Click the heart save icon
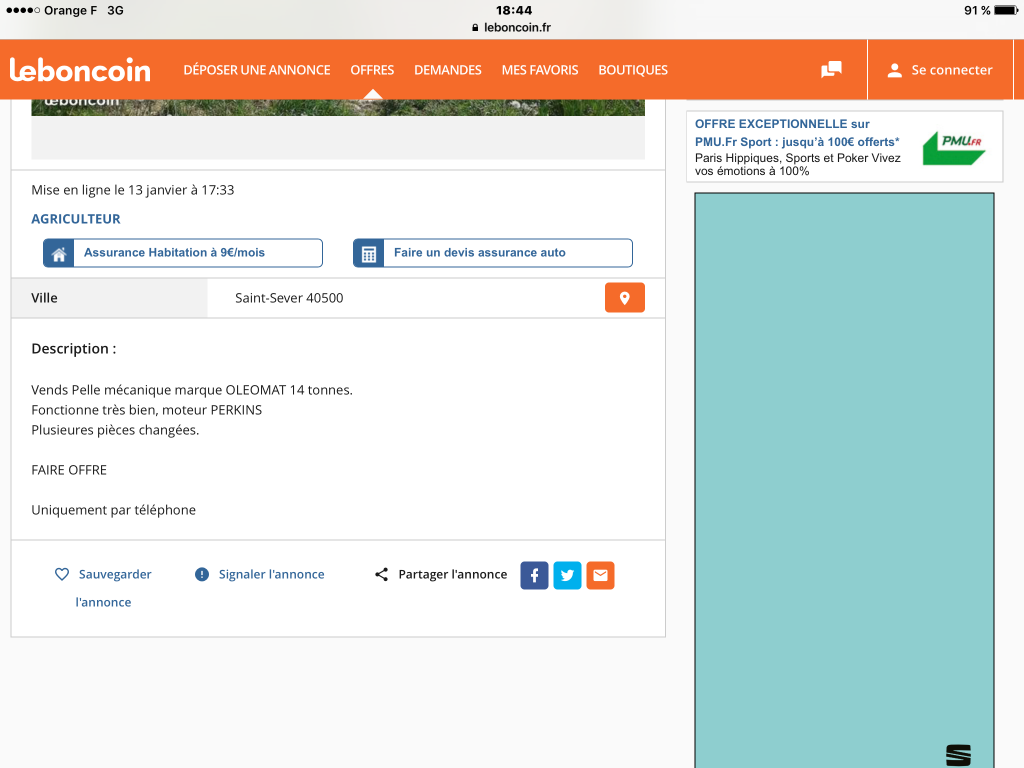The image size is (1024, 768). [62, 574]
